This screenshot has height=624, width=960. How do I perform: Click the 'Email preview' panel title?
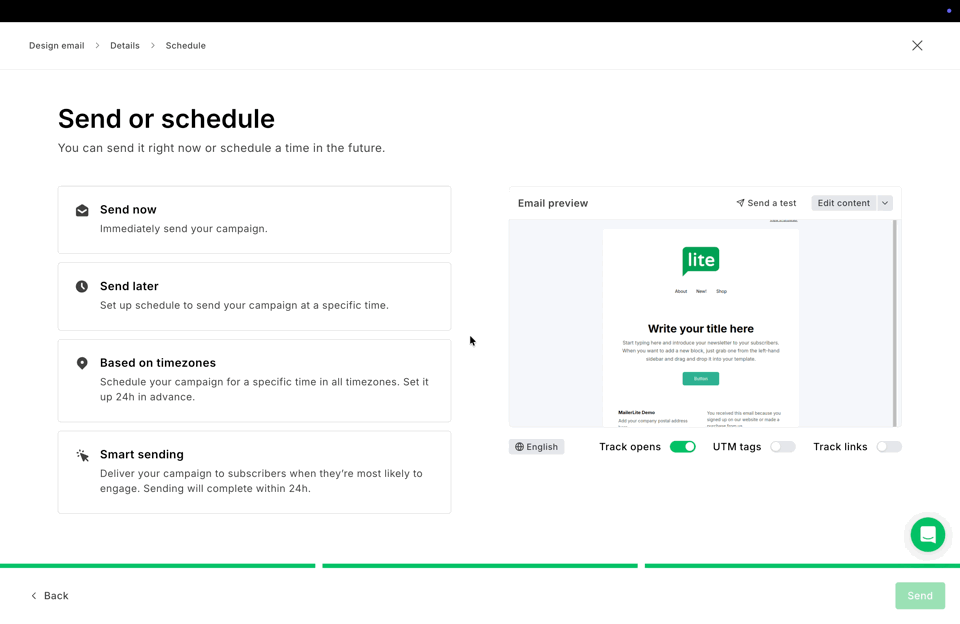coord(553,203)
